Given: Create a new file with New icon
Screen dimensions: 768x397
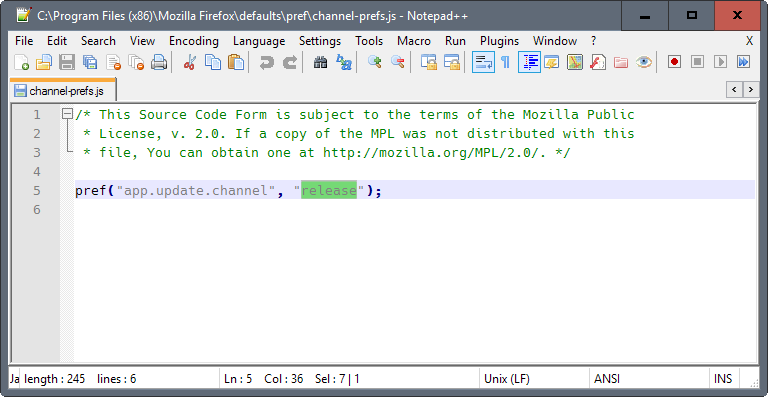Looking at the screenshot, I should 21,62.
